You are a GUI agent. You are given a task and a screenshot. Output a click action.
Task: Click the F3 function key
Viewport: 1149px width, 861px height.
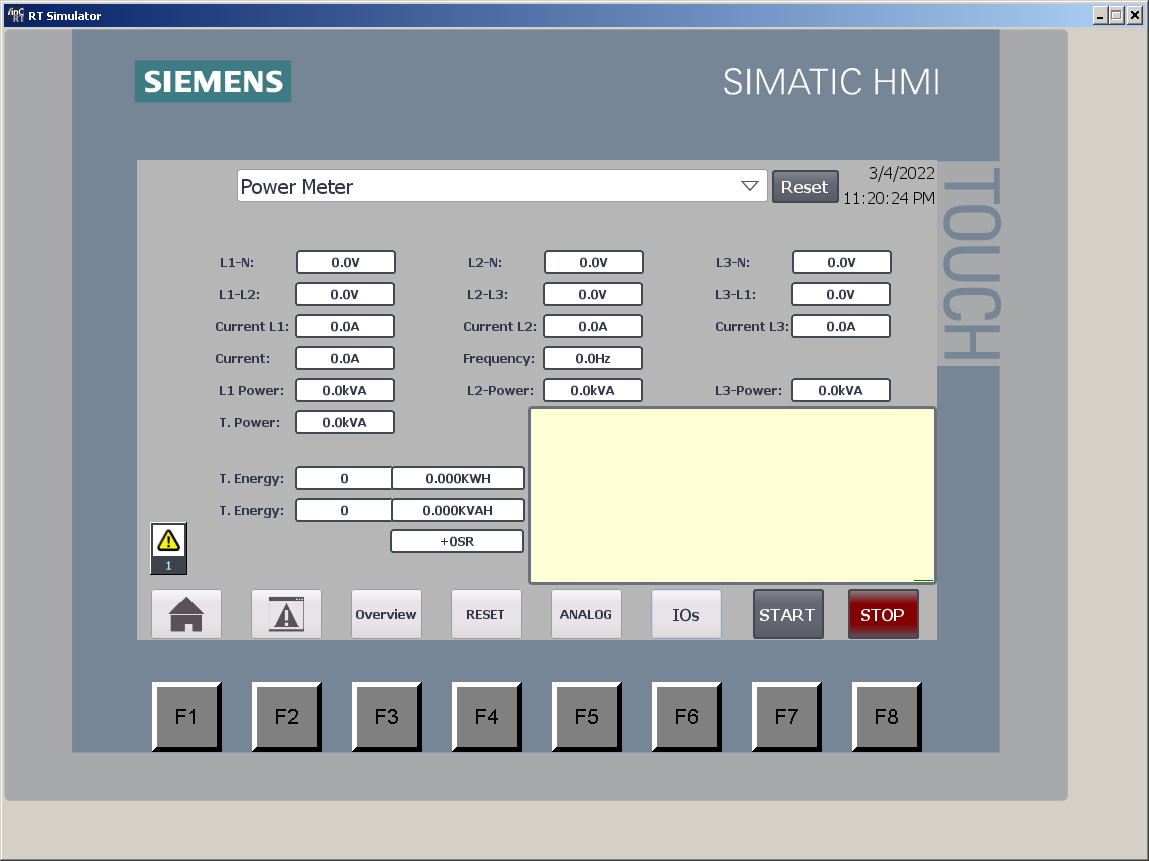[x=386, y=716]
